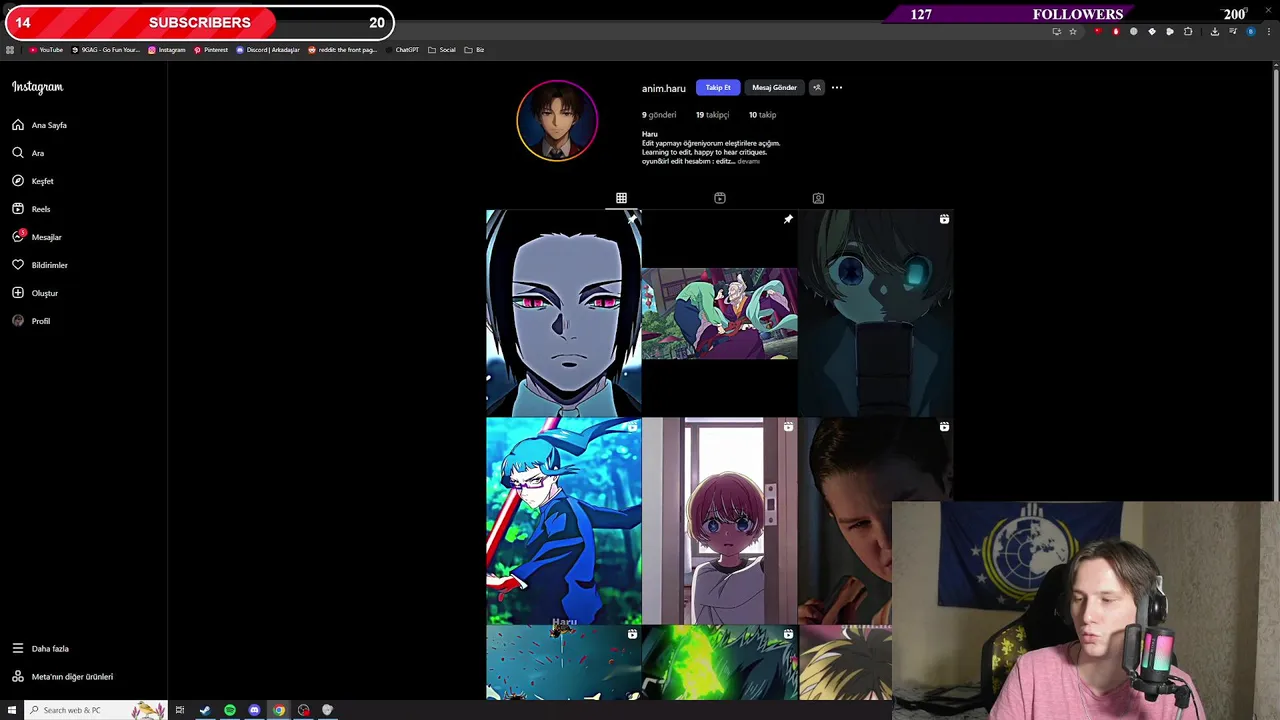Click the suggested-people icon beside Mesaj Gönder
1280x720 pixels.
click(816, 87)
